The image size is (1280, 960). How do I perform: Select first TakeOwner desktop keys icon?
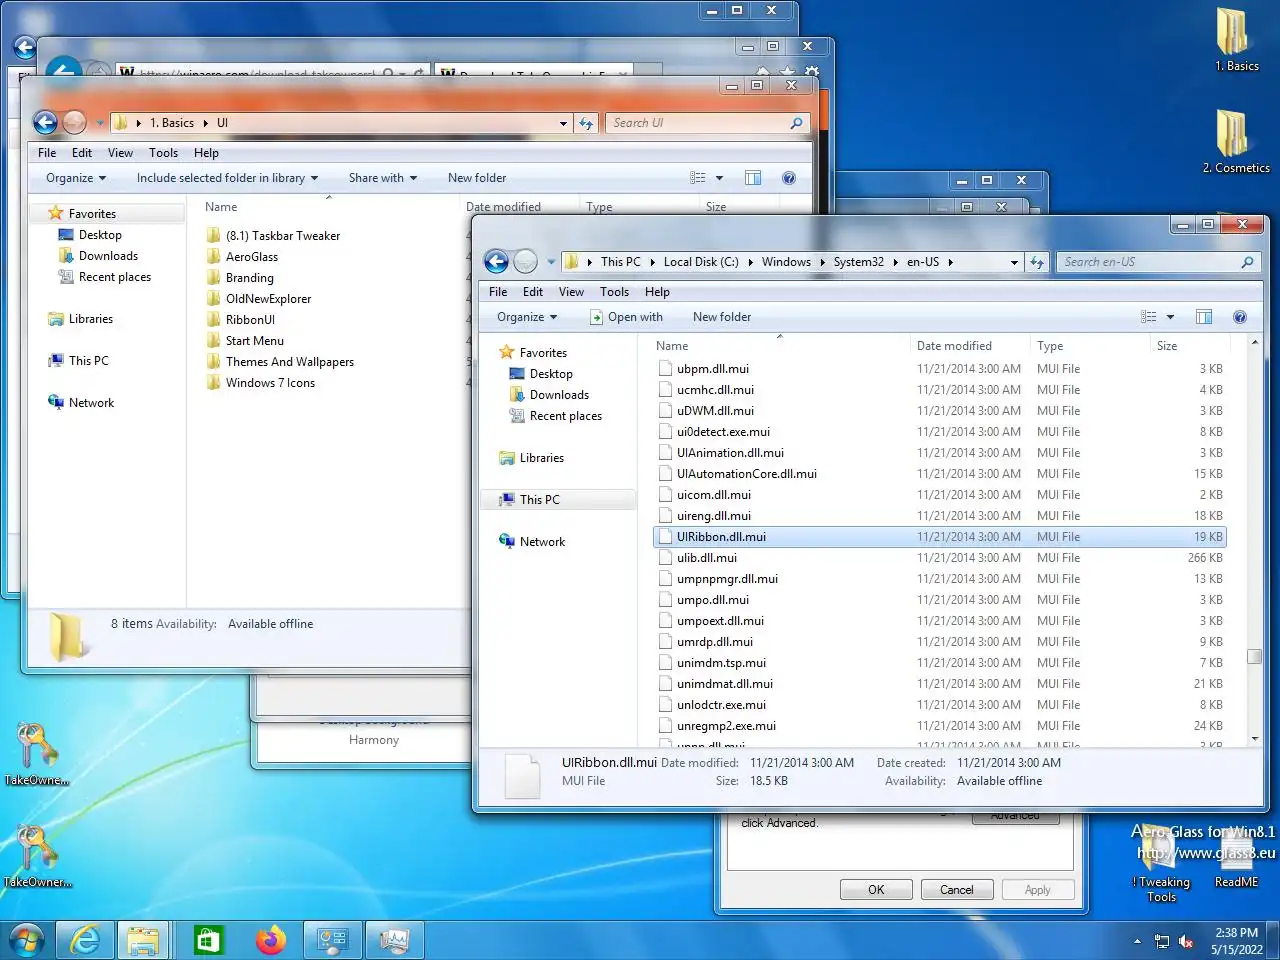pyautogui.click(x=36, y=754)
